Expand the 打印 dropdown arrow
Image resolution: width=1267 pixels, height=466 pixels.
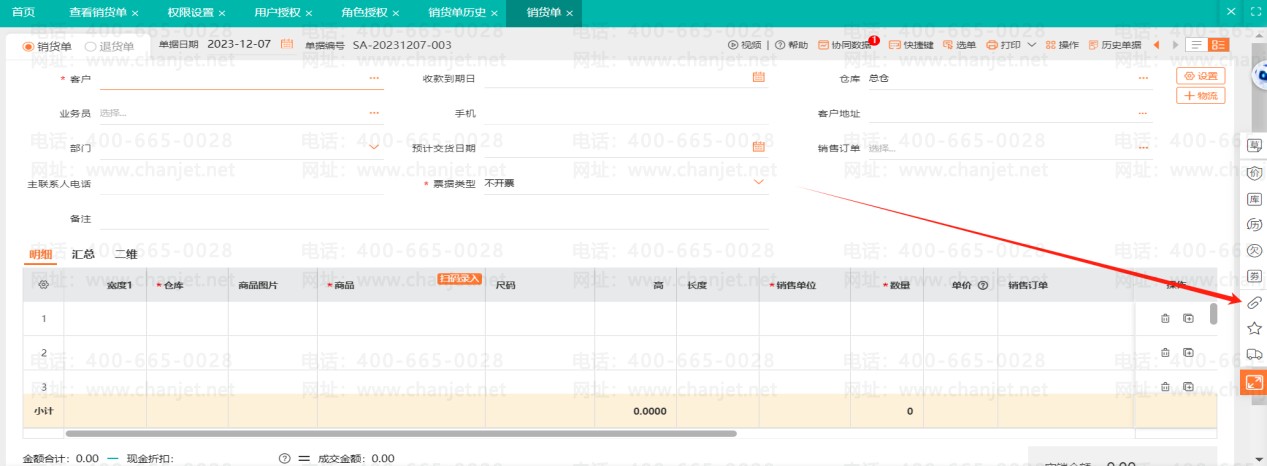coord(1031,45)
